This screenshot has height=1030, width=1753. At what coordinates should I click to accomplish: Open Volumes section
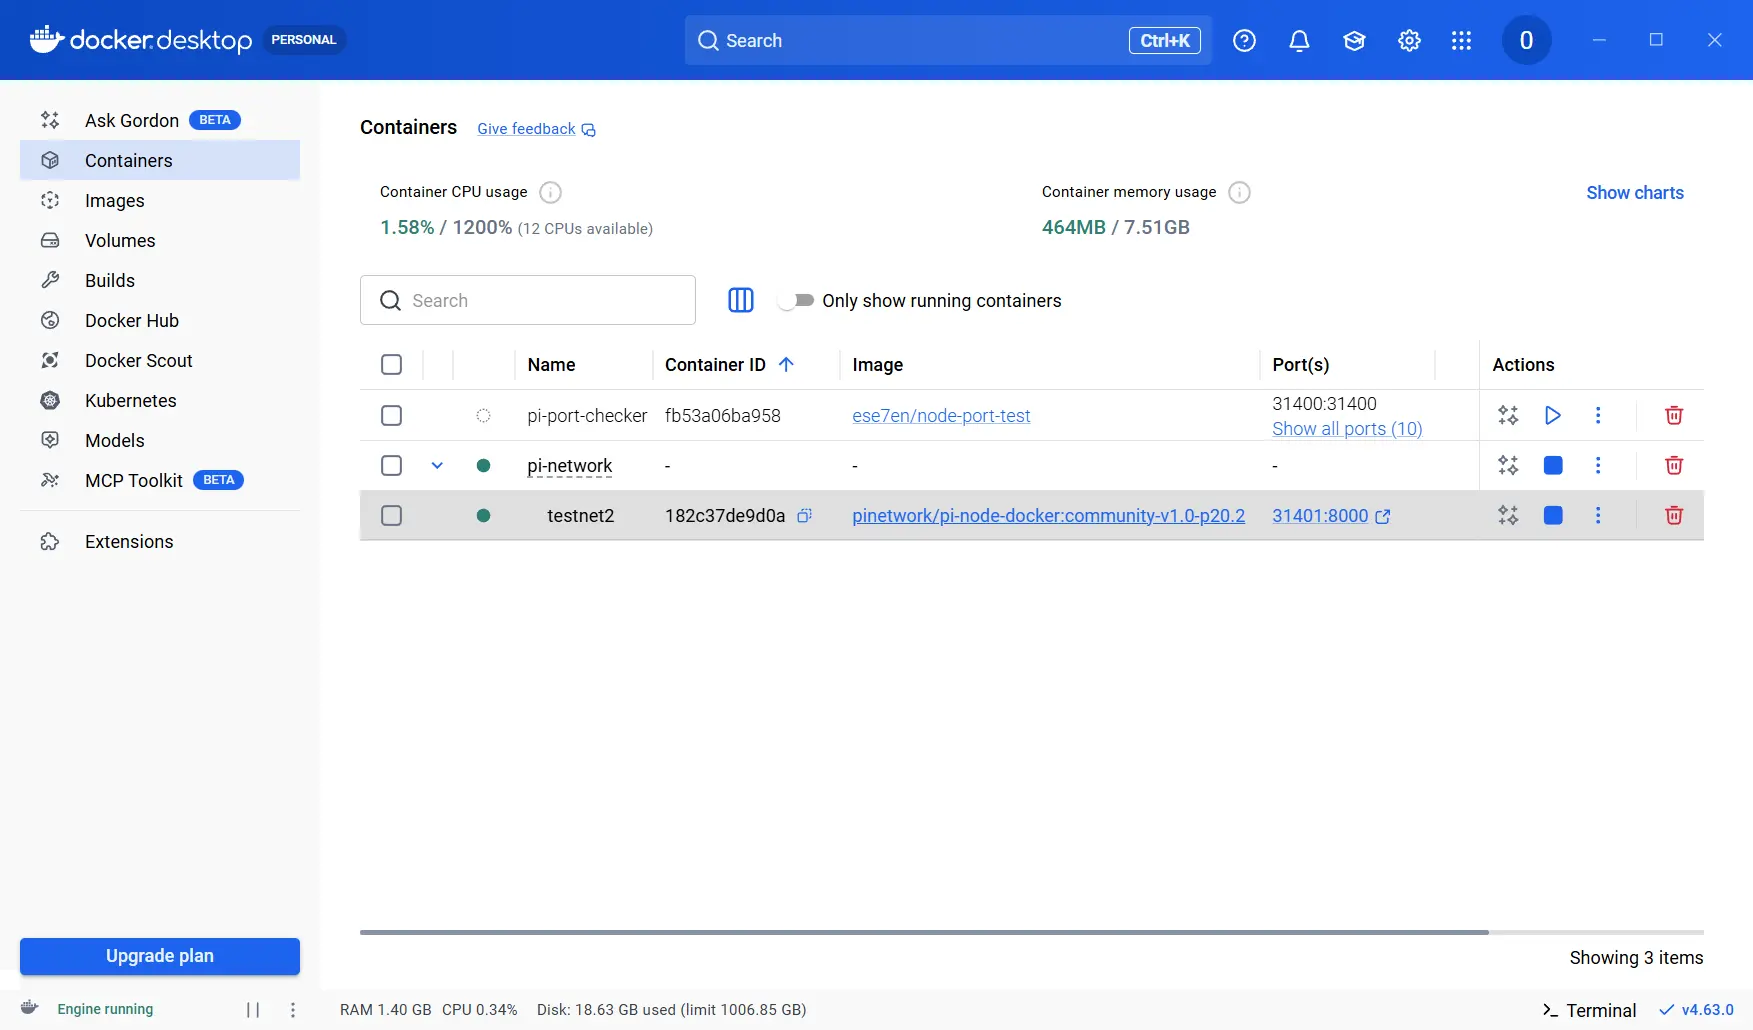tap(120, 241)
